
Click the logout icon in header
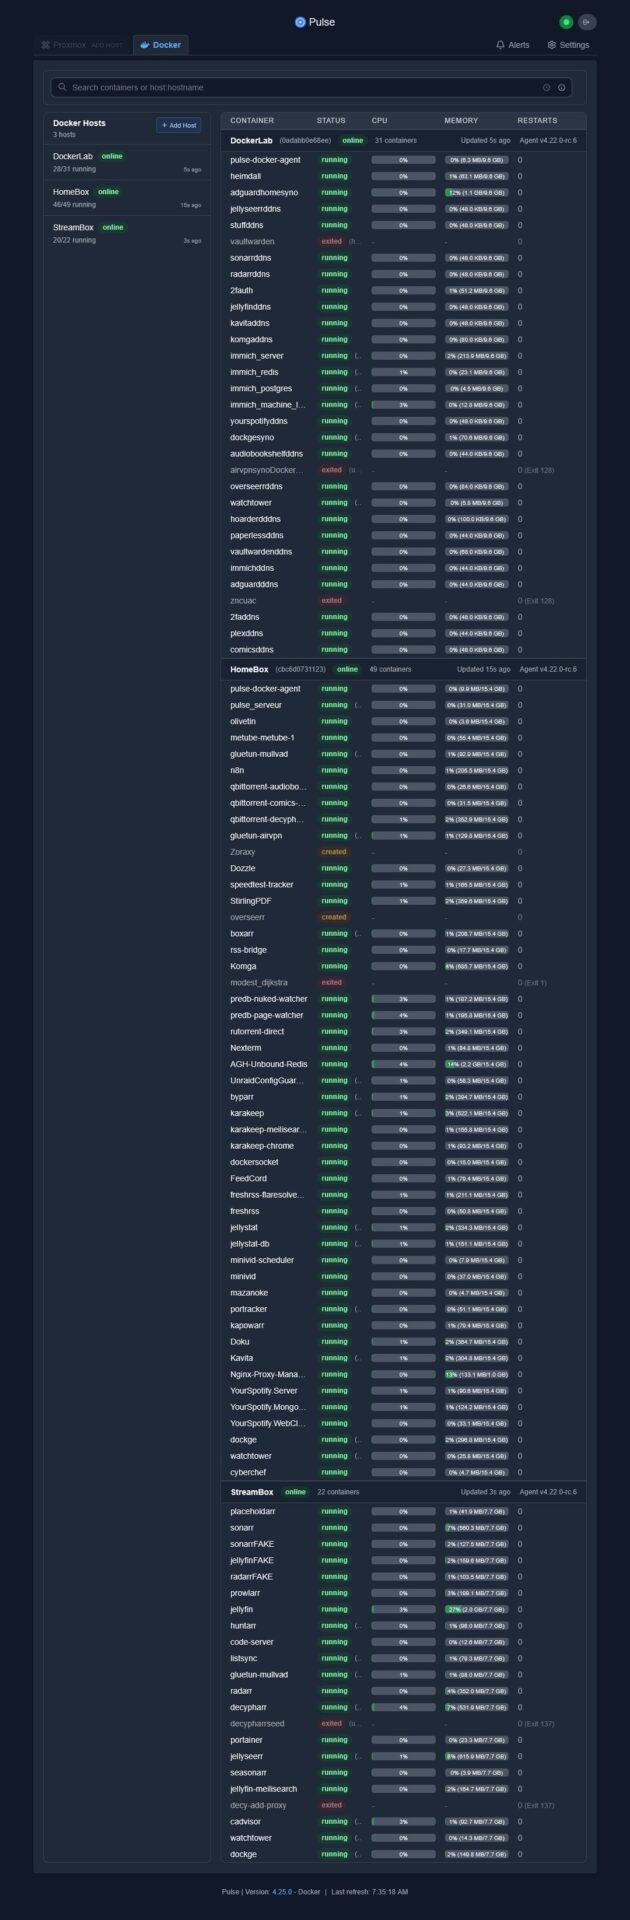(x=587, y=22)
